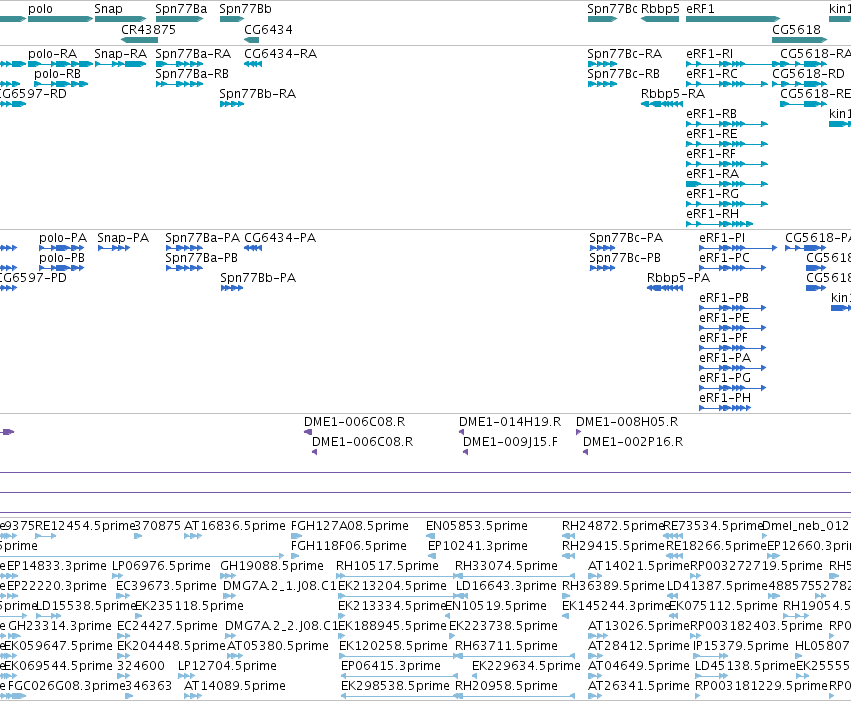This screenshot has width=851, height=701.
Task: Select the Spn77Bc gene label
Action: (x=613, y=9)
